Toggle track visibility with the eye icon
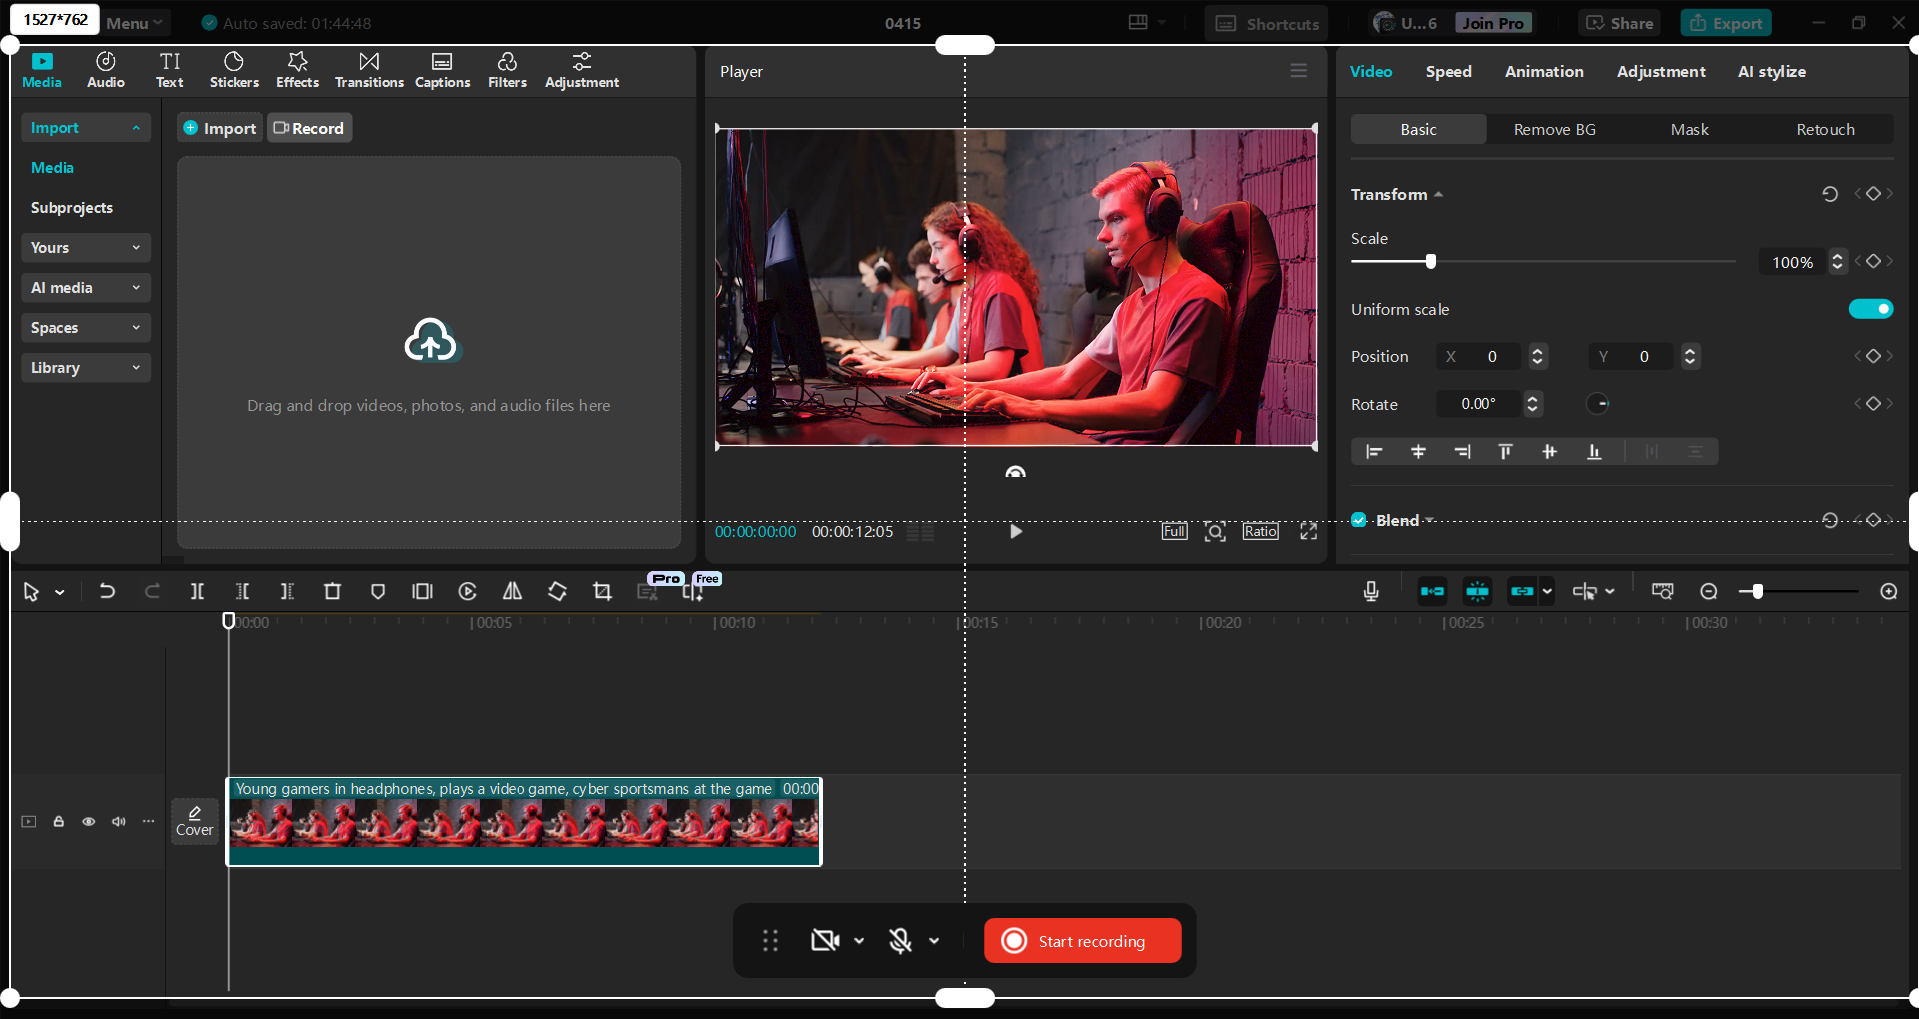 click(x=88, y=821)
